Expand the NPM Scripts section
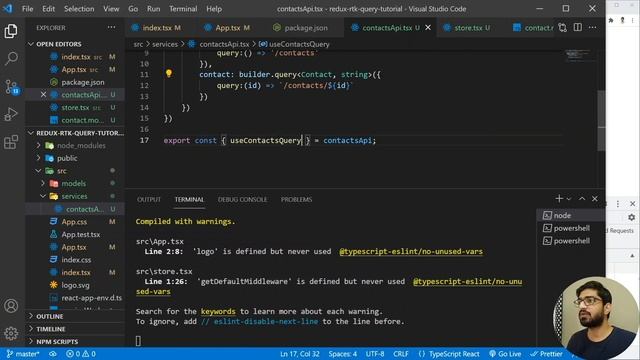Screen dimensions: 640x360 click(75, 342)
